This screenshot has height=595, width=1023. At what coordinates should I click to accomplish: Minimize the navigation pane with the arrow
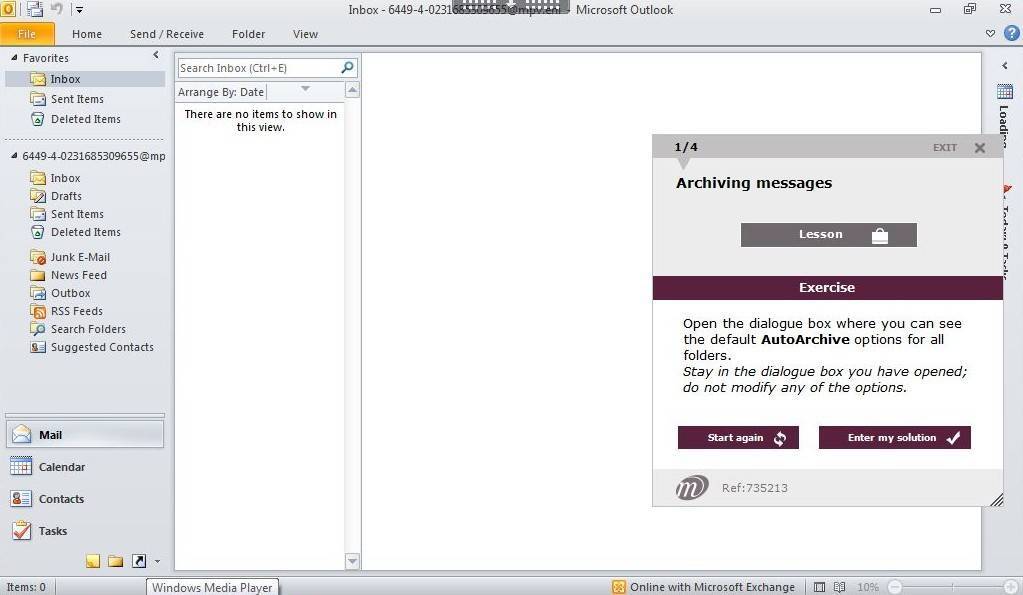click(x=156, y=56)
